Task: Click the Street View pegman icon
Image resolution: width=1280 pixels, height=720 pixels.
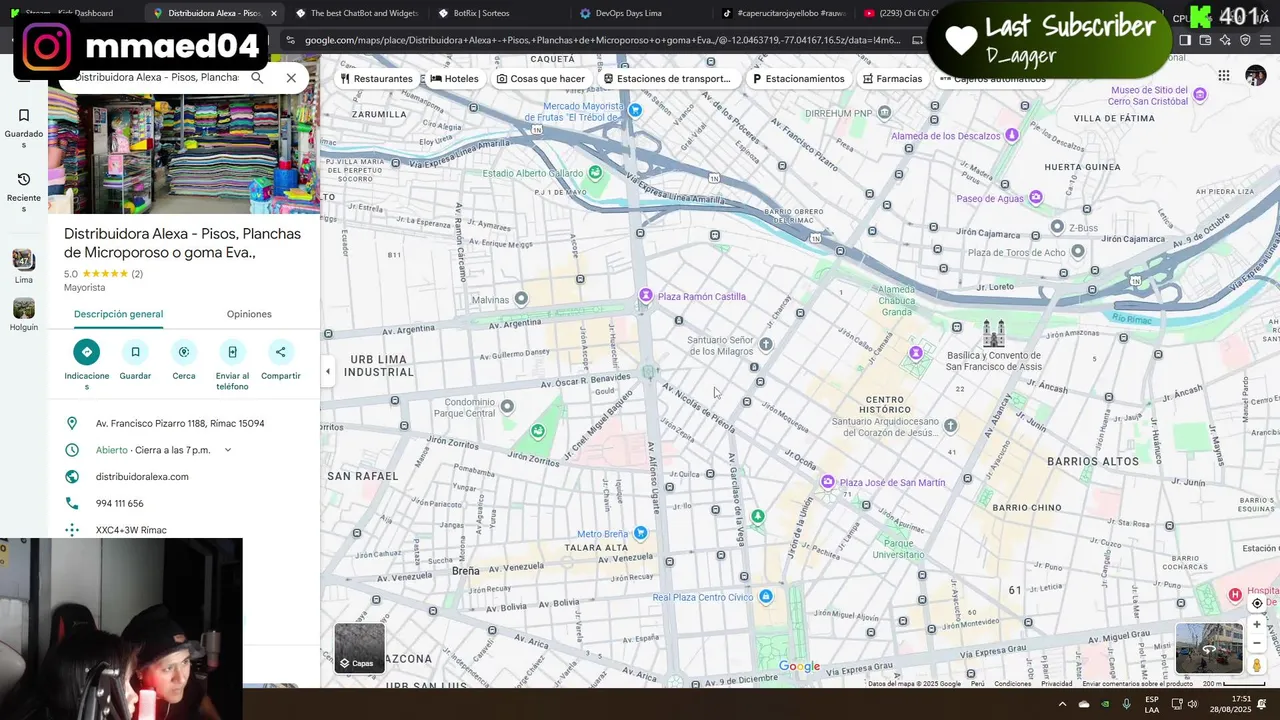Action: tap(1257, 665)
